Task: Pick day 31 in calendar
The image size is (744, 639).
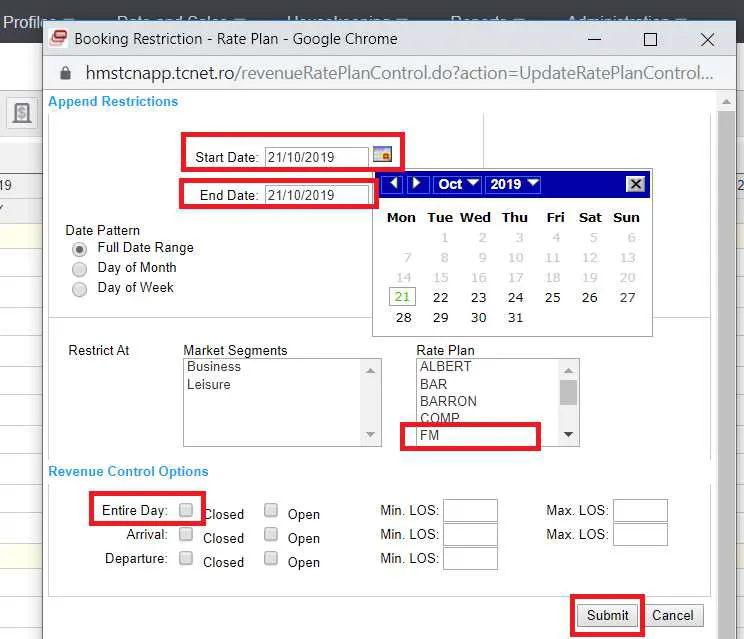Action: 515,317
